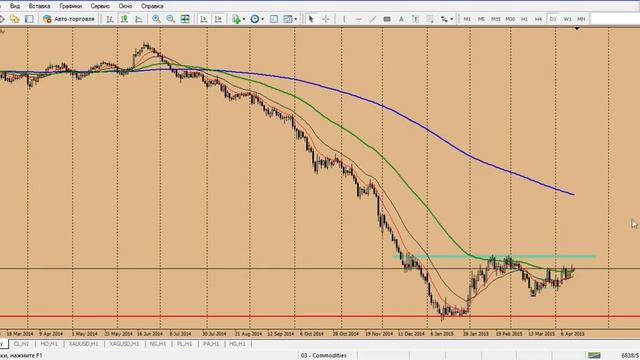
Task: Expand the arrows dropdown arrow
Action: tap(452, 19)
